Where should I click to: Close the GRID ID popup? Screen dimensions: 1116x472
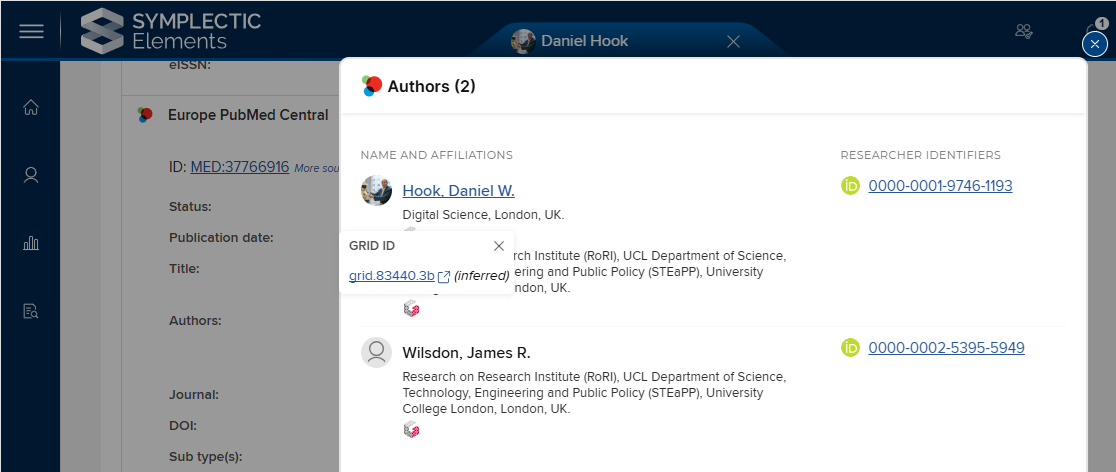(499, 246)
